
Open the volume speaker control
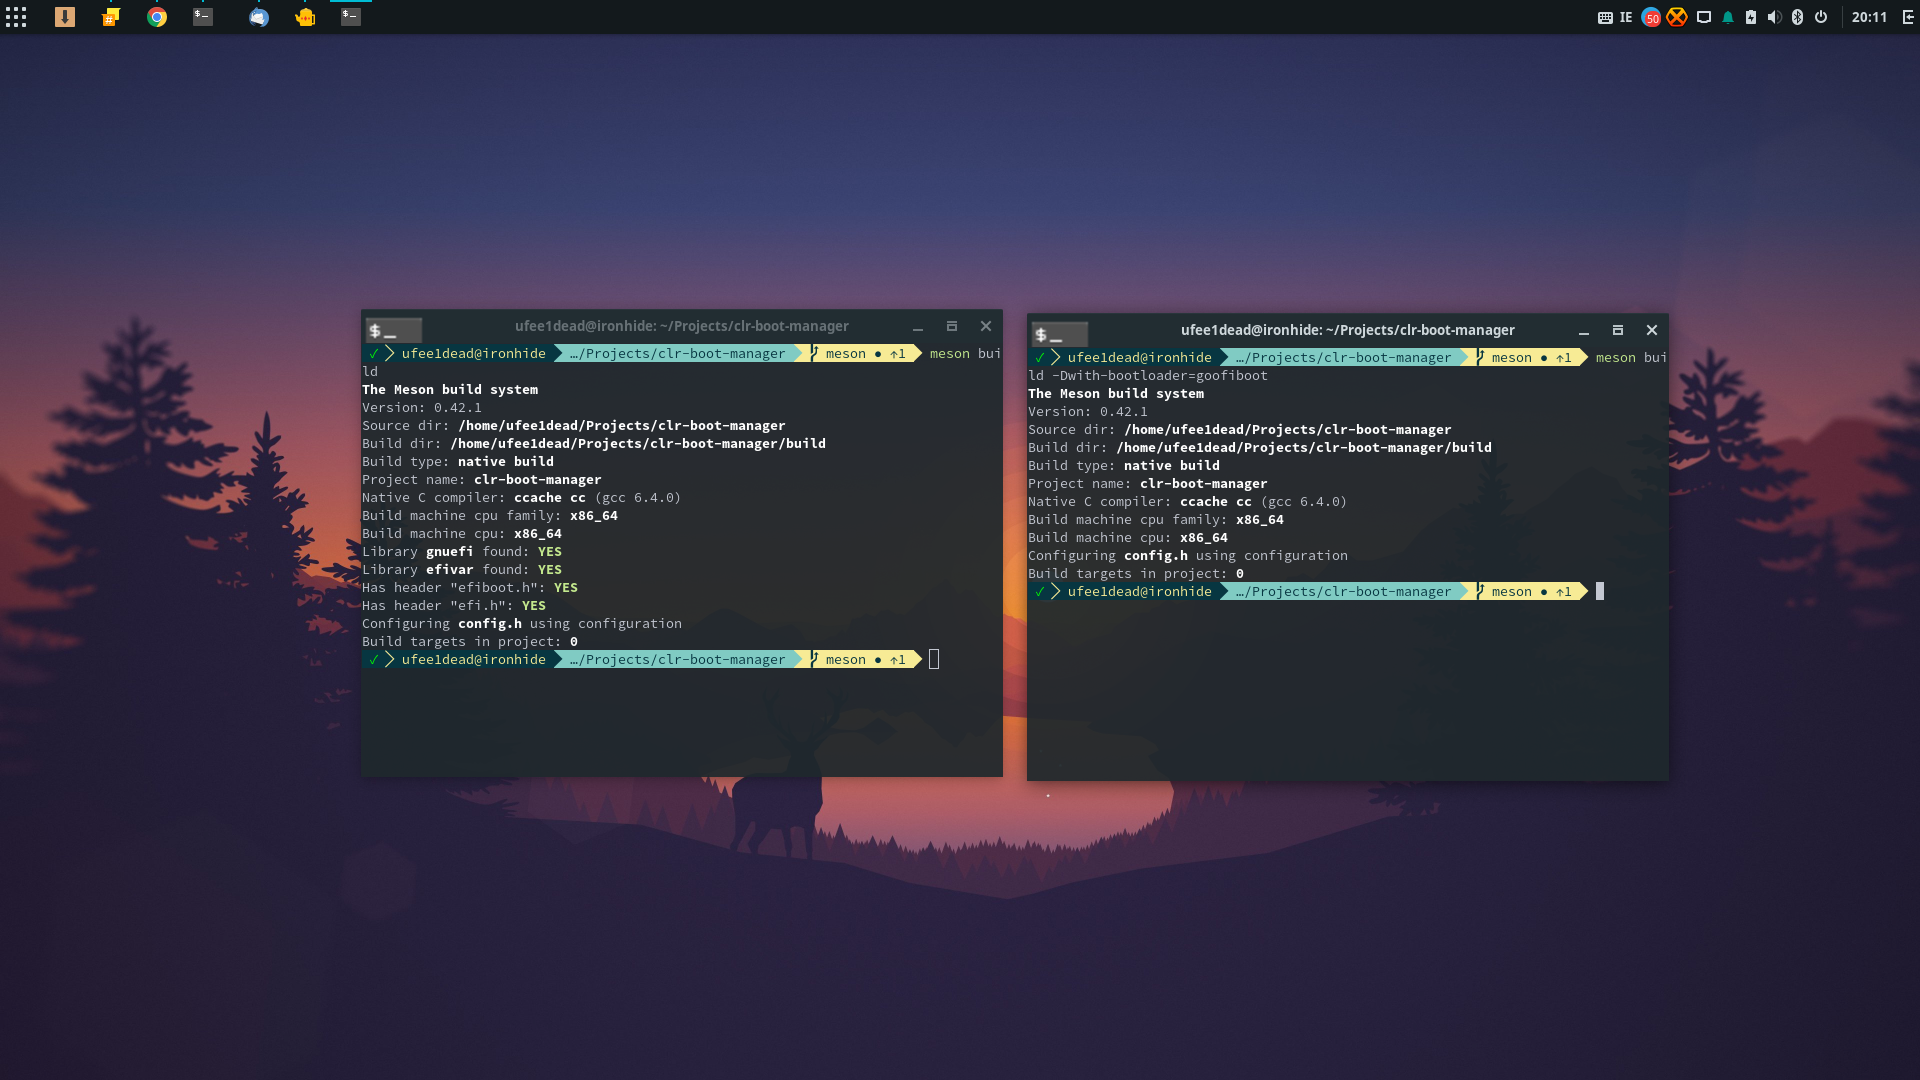point(1774,17)
